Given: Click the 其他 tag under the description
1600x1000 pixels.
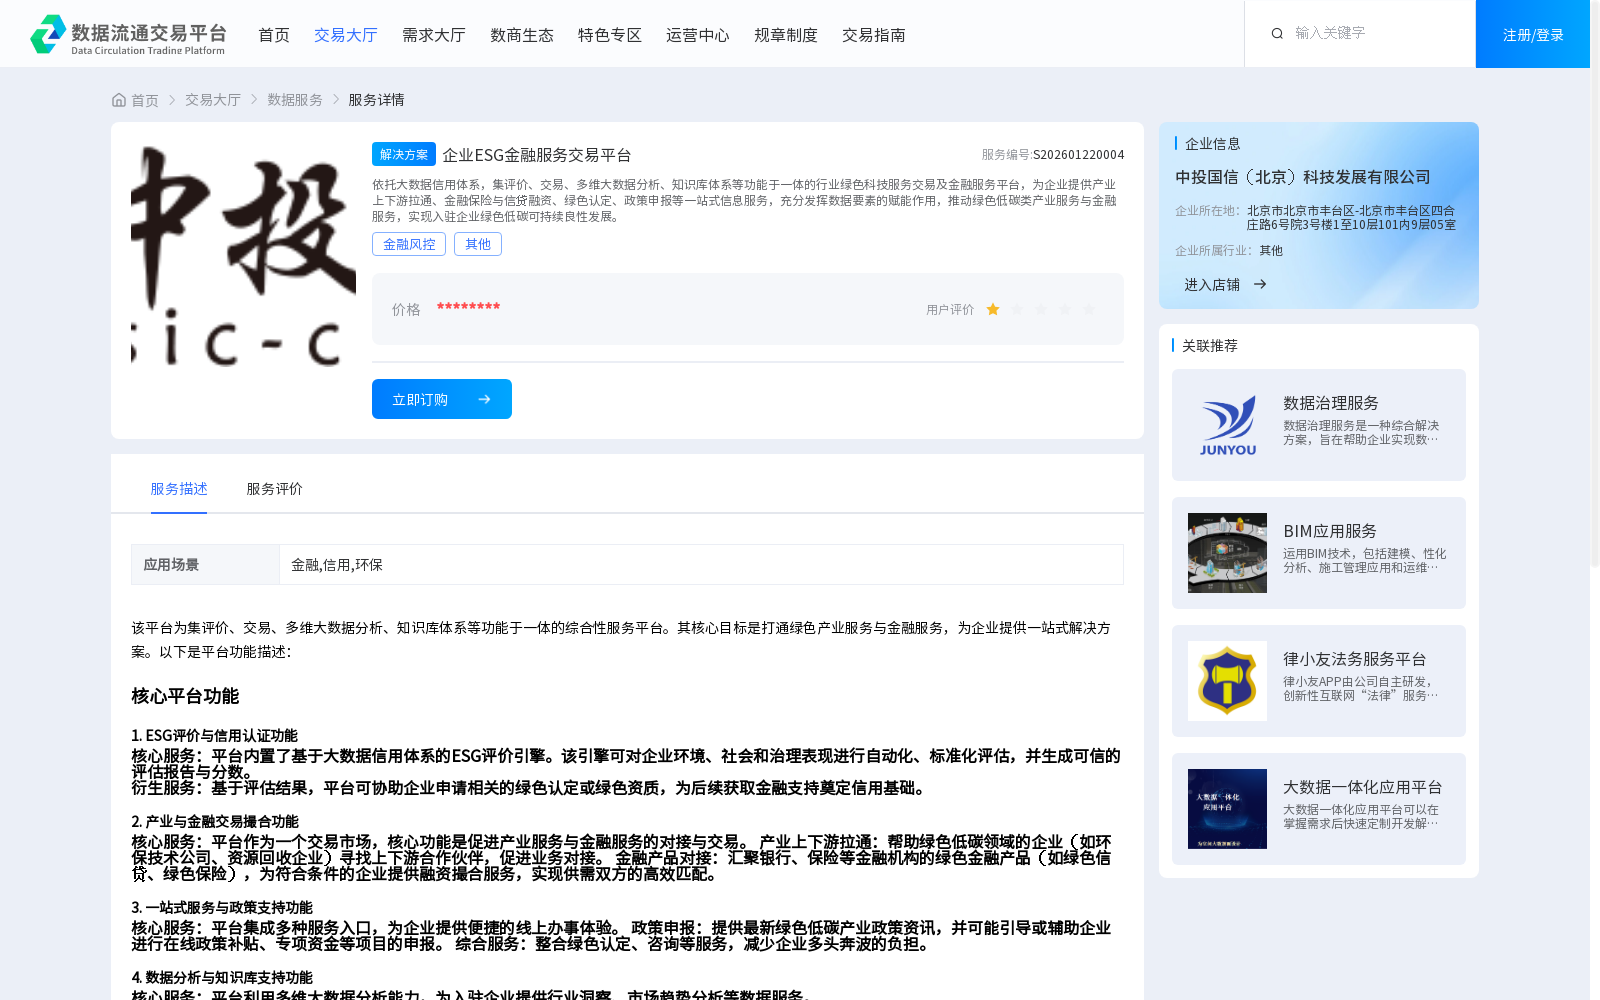Looking at the screenshot, I should point(478,244).
